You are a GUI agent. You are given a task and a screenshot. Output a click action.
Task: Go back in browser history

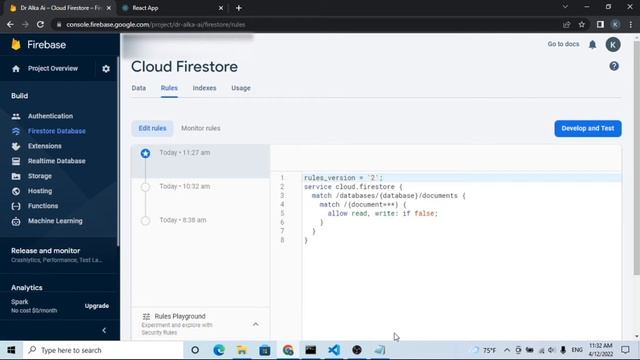pos(10,24)
